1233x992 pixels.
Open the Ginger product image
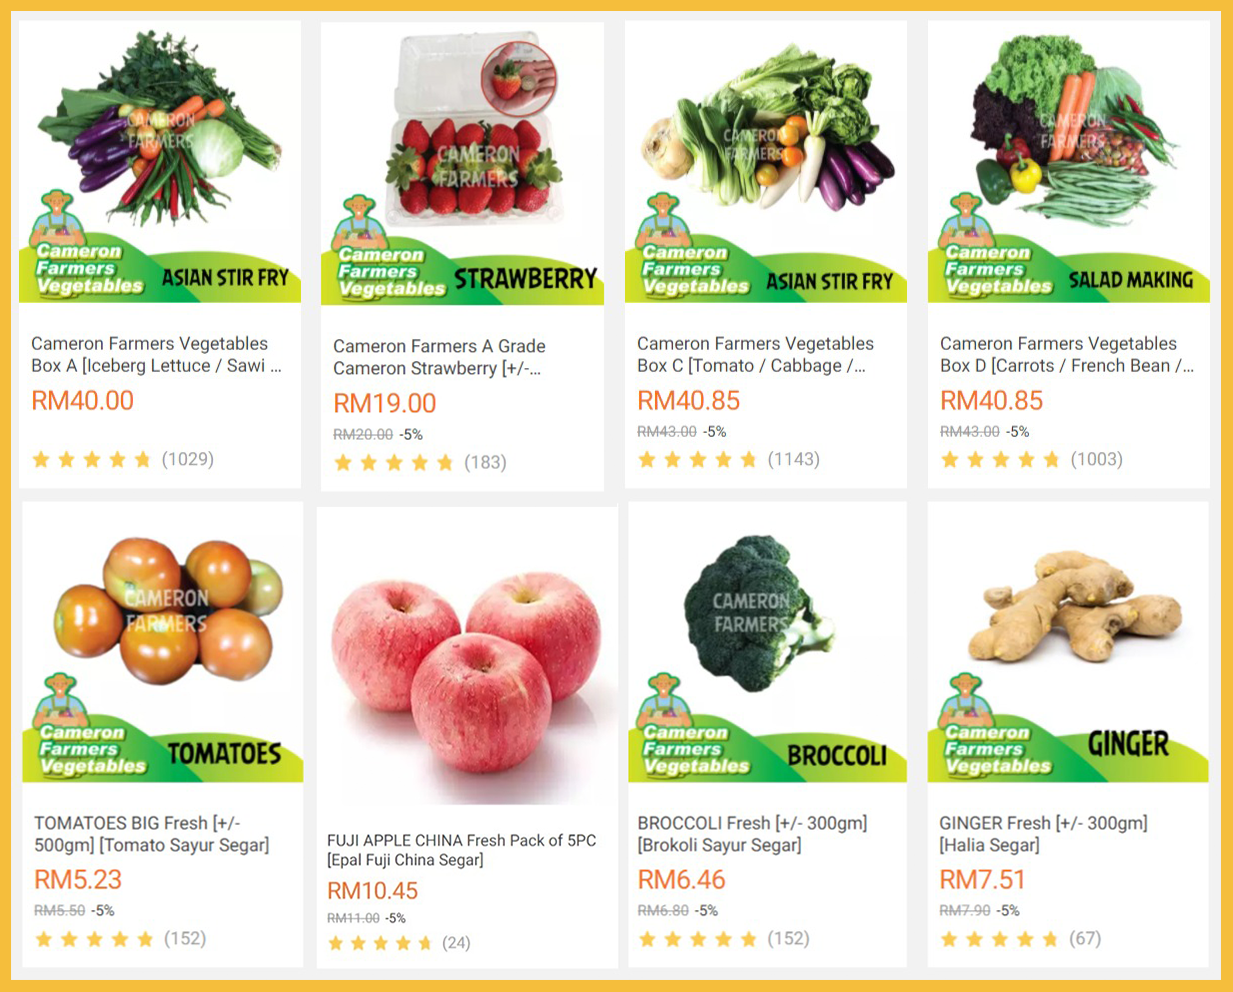(x=1068, y=643)
